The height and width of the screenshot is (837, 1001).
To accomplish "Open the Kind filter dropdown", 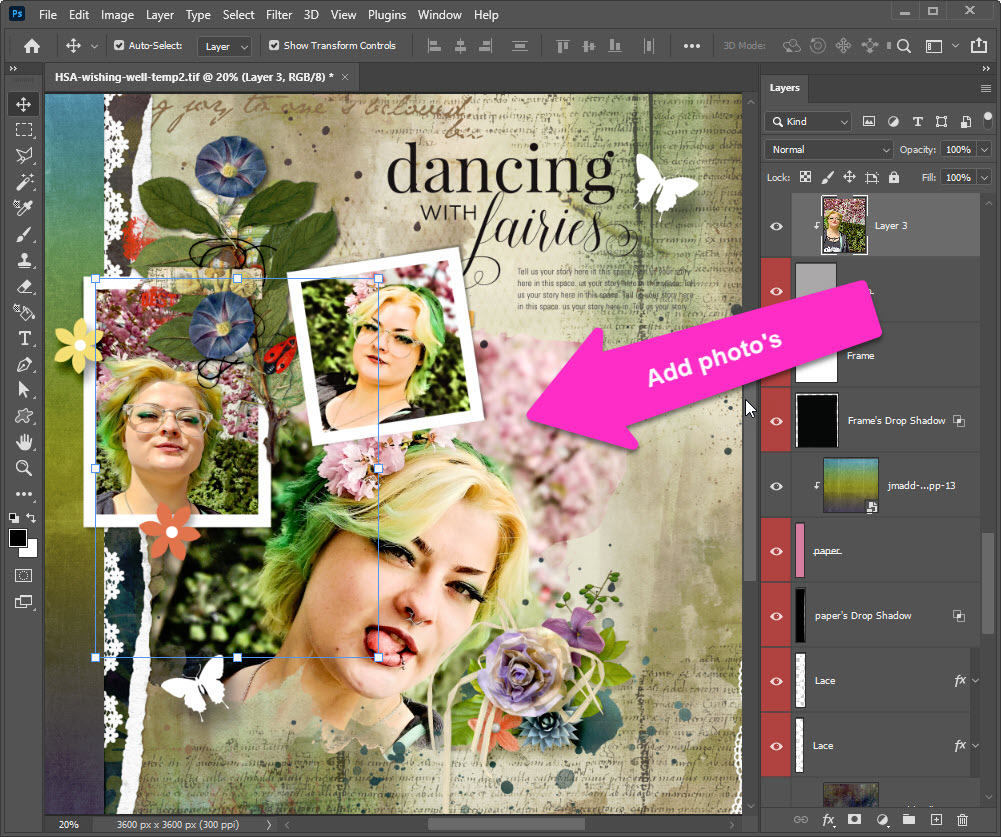I will point(808,122).
